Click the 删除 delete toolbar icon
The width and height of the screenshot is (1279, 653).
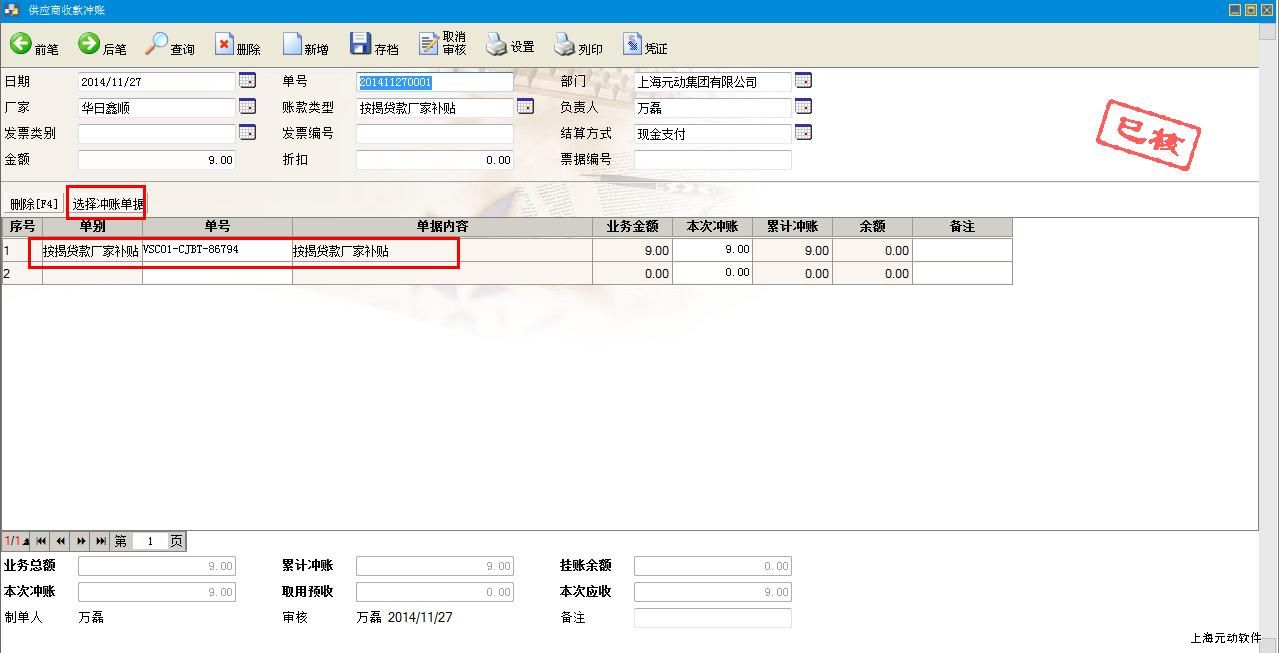point(237,45)
